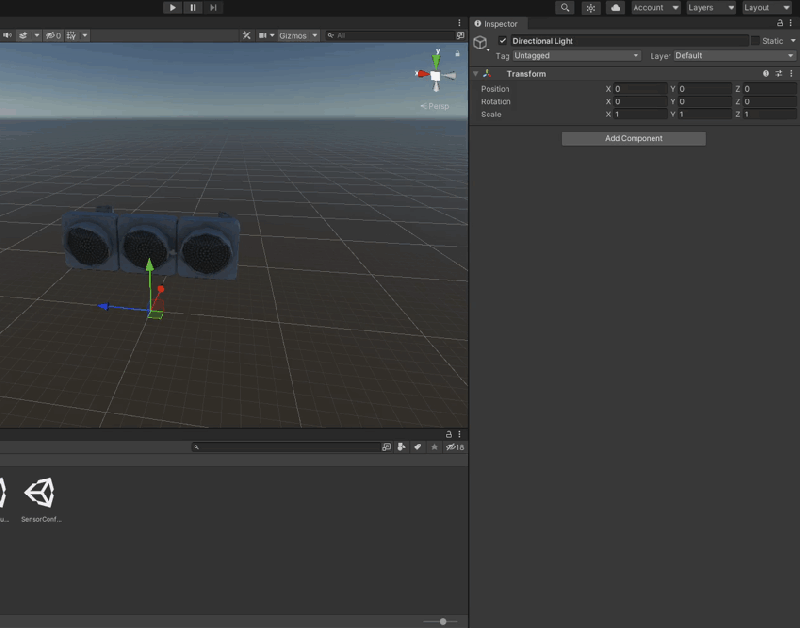Click the sun brightness icon in top toolbar

click(590, 7)
